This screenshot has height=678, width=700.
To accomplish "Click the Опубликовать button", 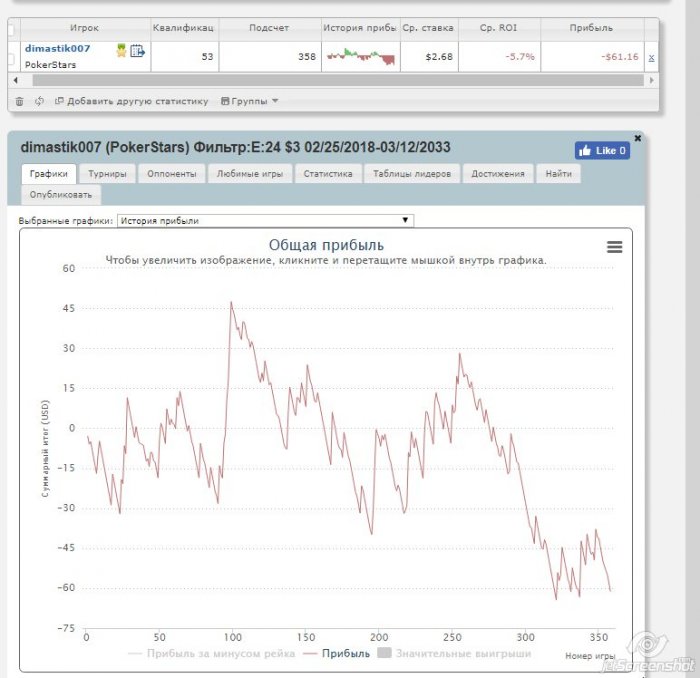I will (60, 194).
